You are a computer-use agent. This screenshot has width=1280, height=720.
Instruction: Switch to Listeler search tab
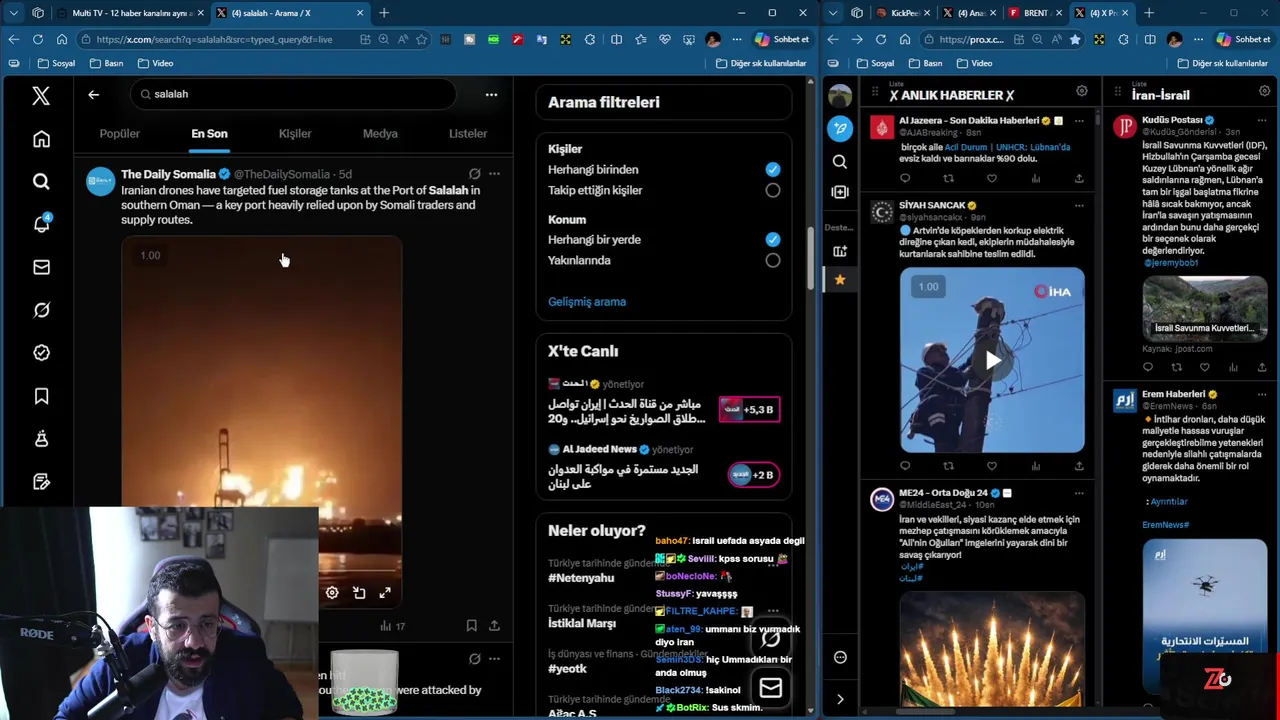coord(468,133)
